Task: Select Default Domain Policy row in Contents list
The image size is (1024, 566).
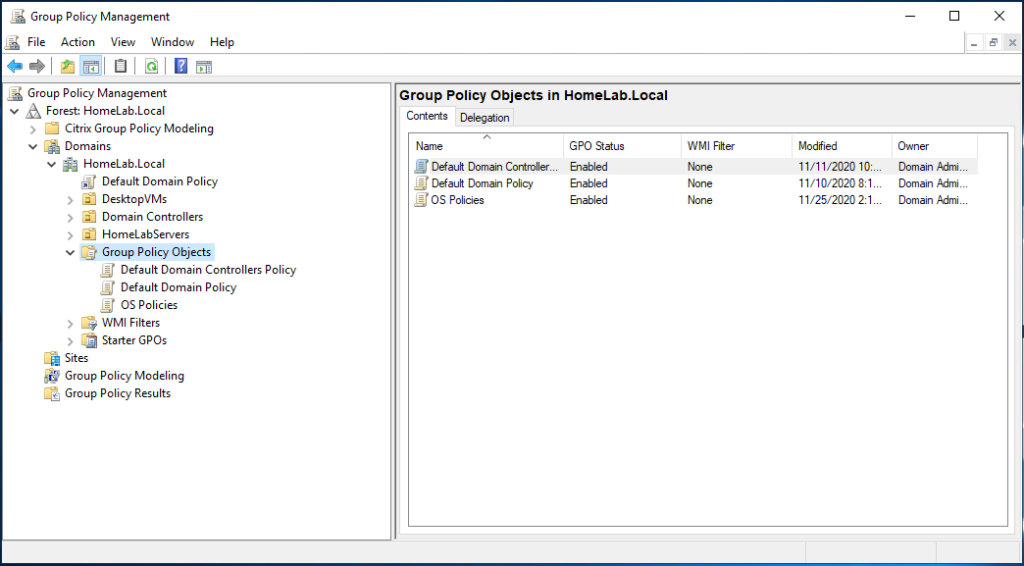Action: coord(694,183)
